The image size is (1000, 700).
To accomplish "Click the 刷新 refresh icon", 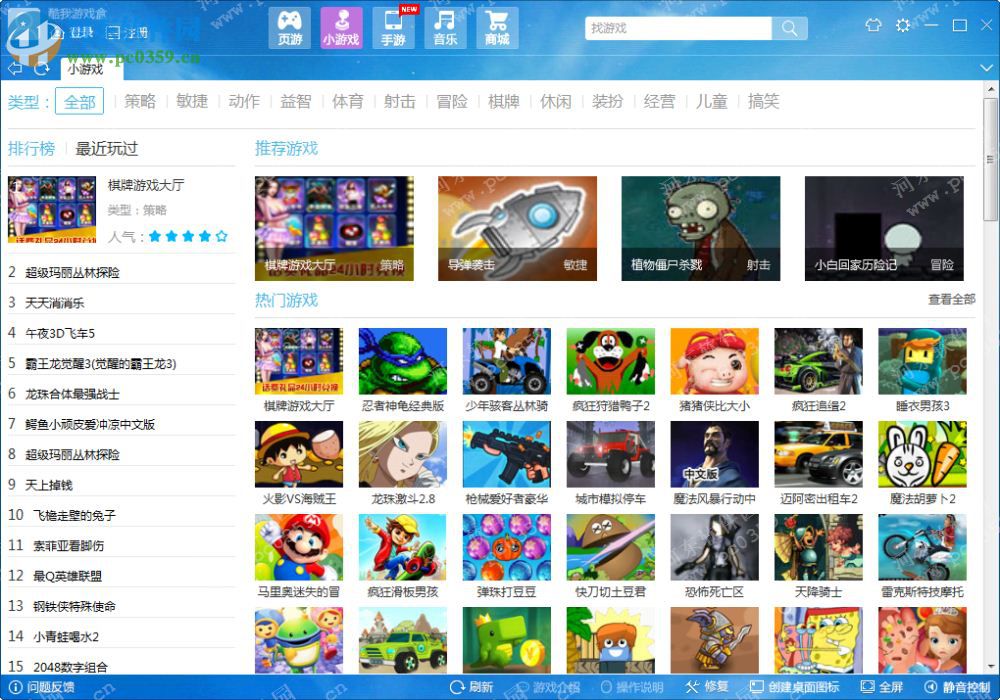I will 471,687.
